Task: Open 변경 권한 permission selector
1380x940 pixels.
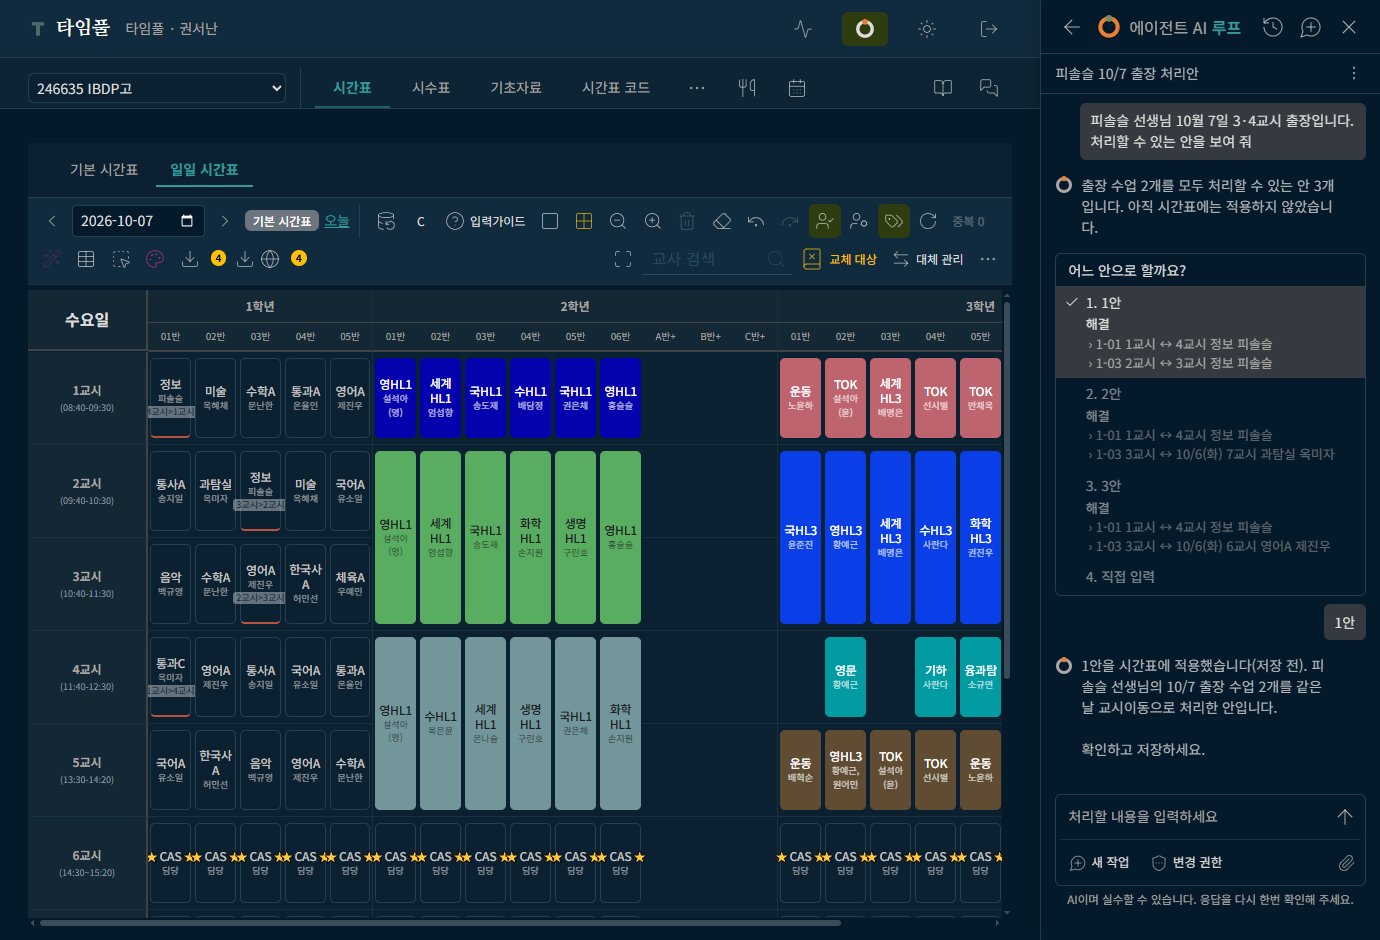Action: [1187, 862]
